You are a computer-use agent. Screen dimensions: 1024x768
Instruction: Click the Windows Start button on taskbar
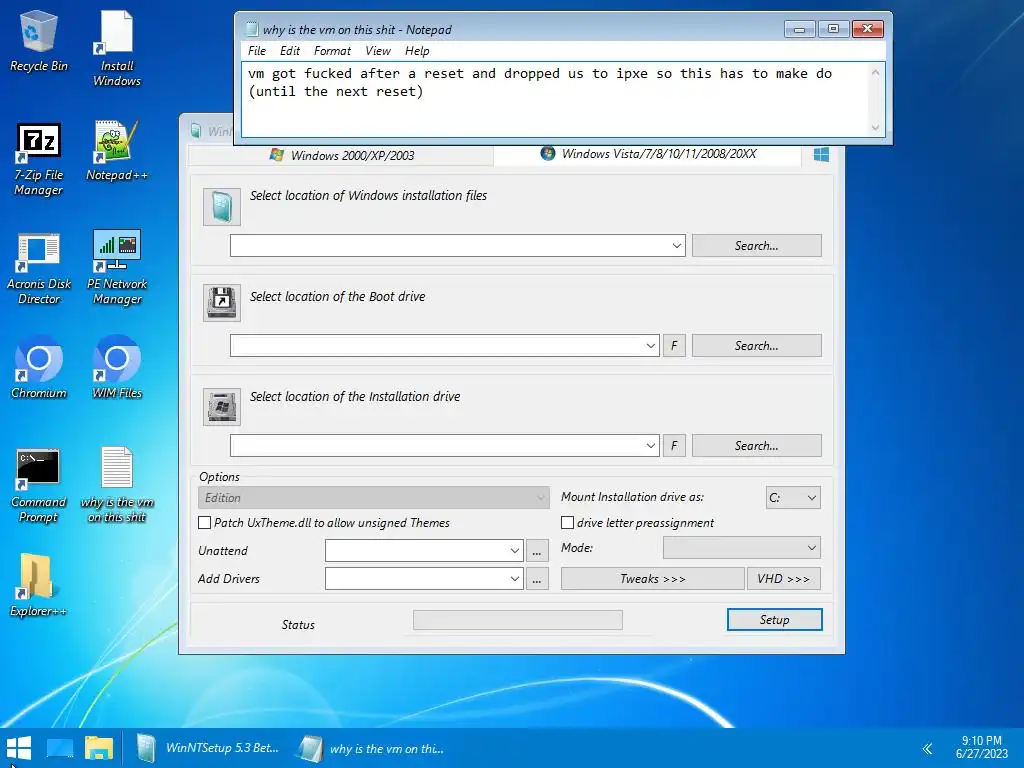[x=19, y=748]
